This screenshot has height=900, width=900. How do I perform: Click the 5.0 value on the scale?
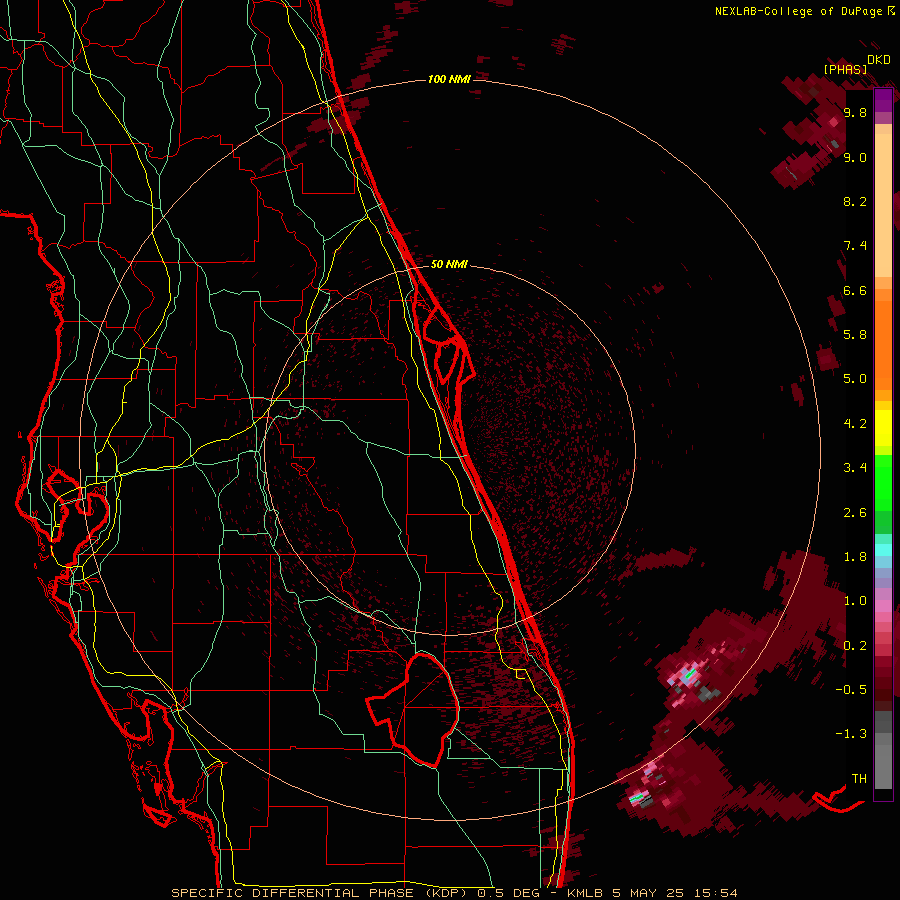click(855, 379)
